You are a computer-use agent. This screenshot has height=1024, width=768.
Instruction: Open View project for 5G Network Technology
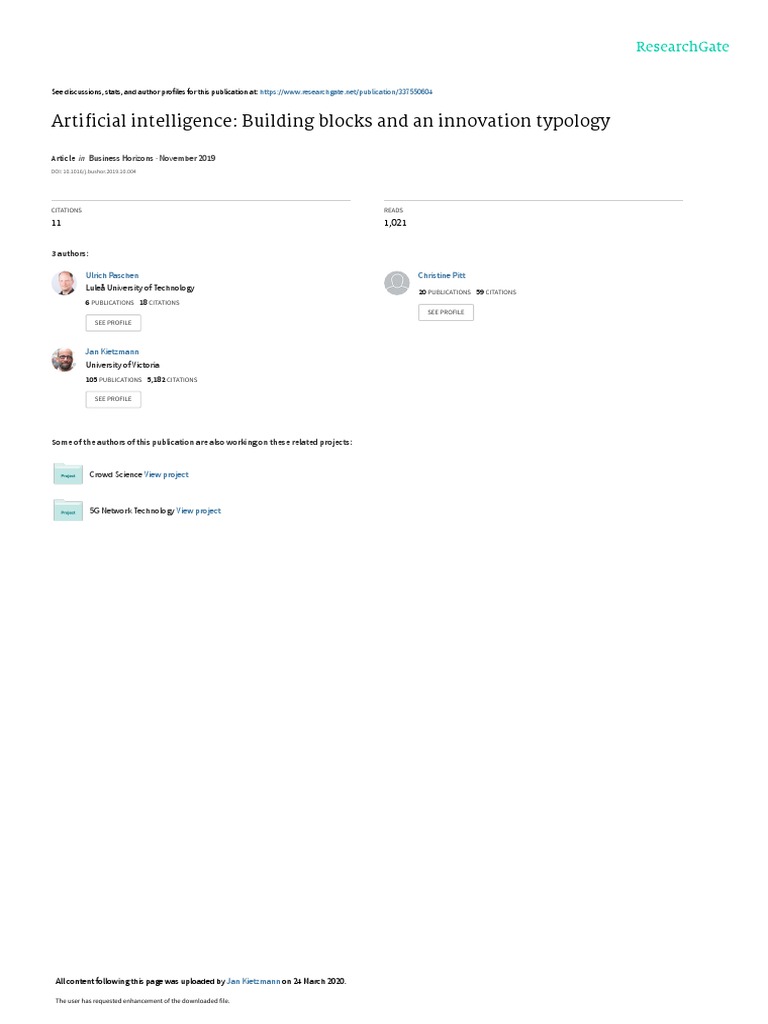click(x=199, y=511)
